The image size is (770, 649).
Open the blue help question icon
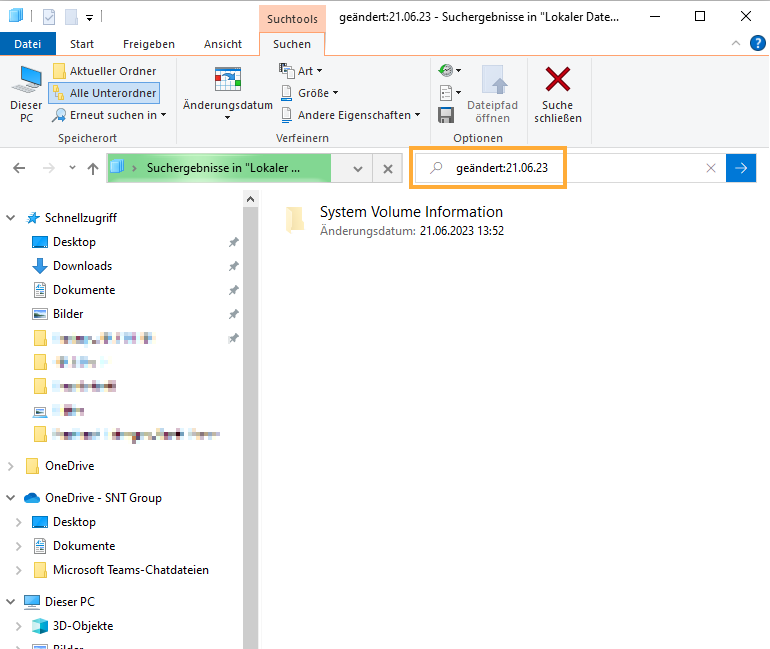click(x=758, y=43)
